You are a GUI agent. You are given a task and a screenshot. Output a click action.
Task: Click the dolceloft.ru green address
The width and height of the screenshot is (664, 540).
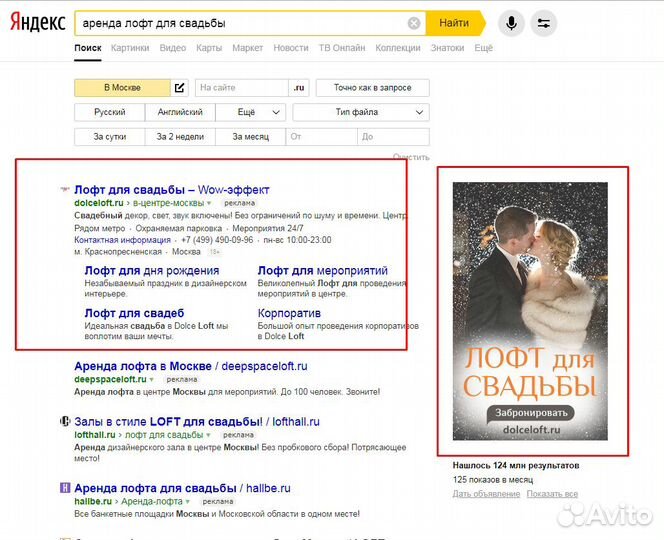tap(99, 203)
